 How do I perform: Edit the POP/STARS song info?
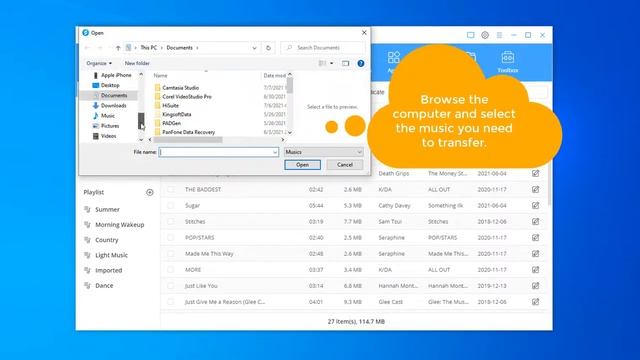[536, 238]
